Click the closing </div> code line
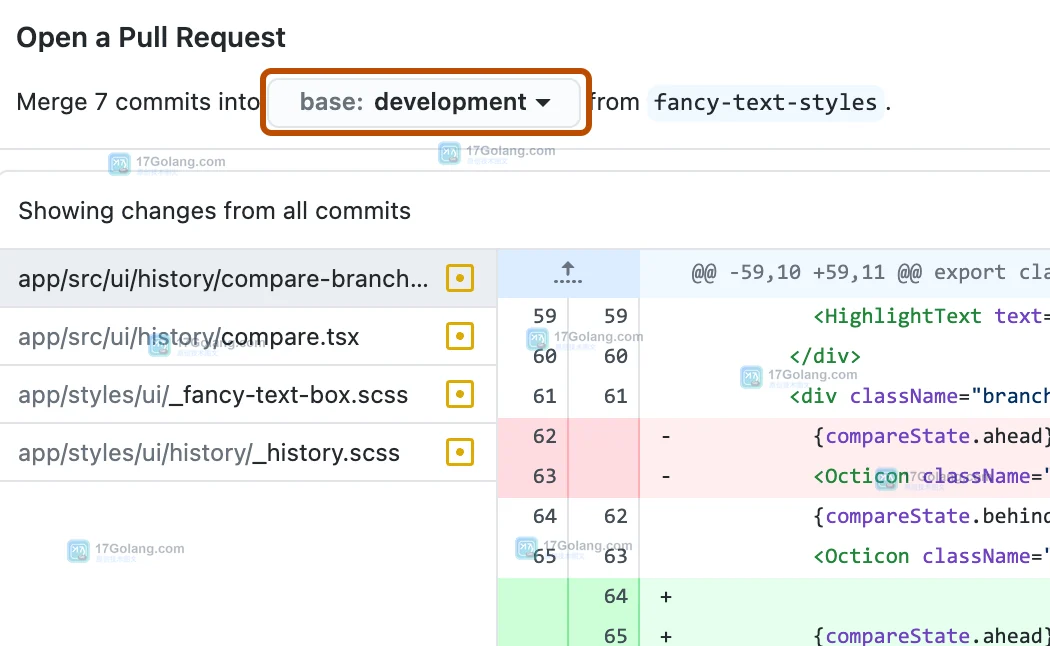This screenshot has height=646, width=1050. (x=825, y=356)
